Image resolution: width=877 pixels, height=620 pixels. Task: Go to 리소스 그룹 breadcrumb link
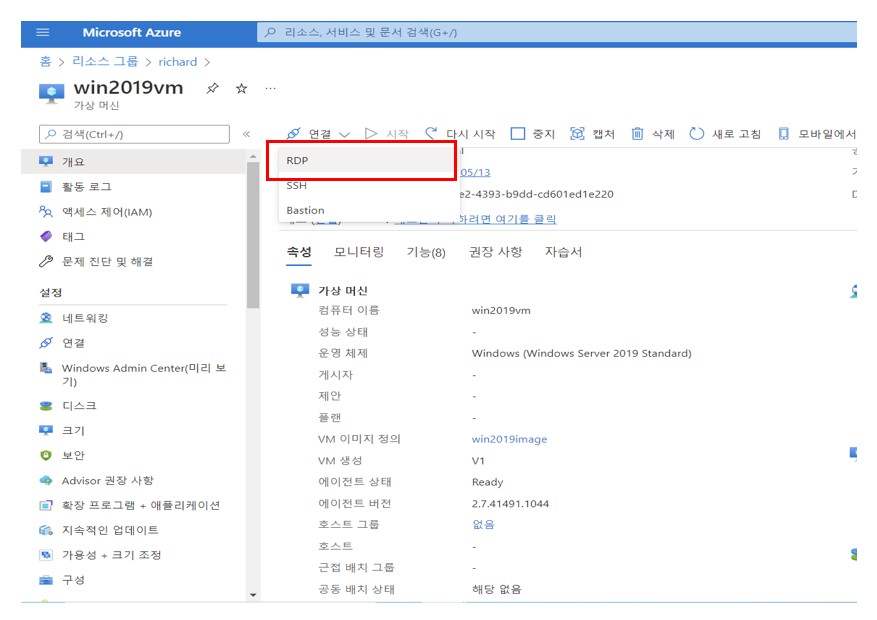[x=105, y=61]
